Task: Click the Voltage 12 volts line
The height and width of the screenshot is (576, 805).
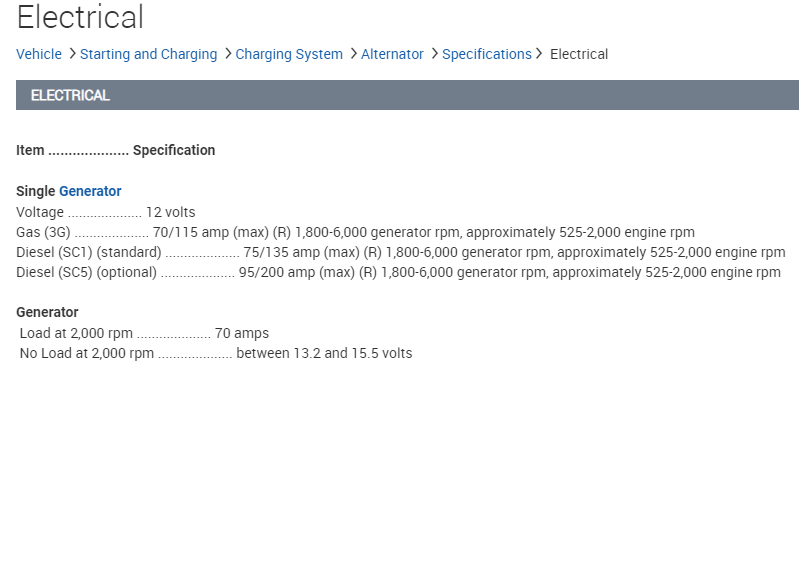Action: click(x=106, y=212)
